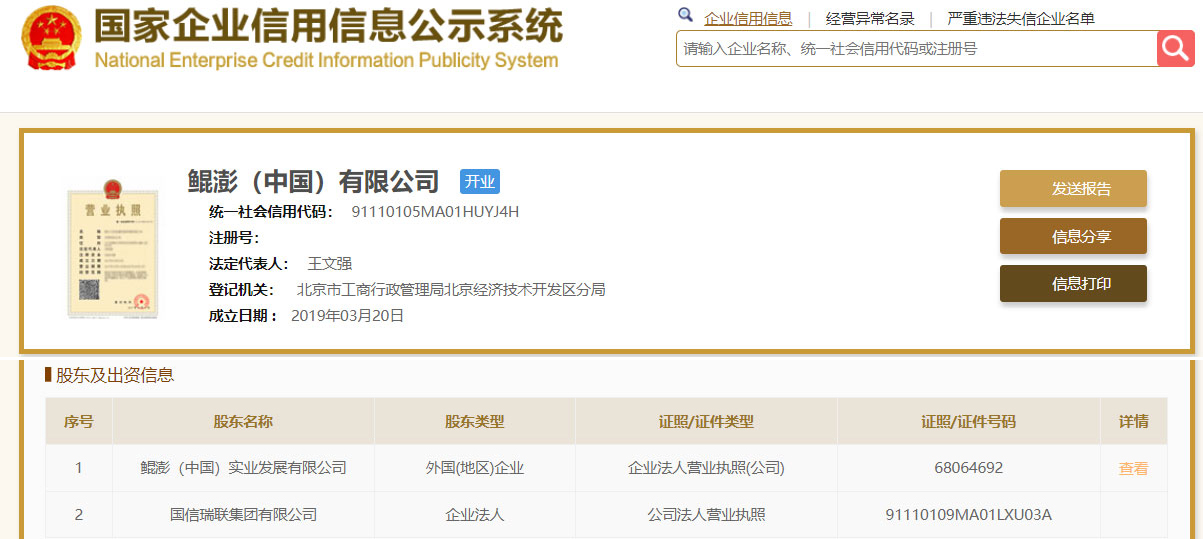Click the company name 鲲澎（中国）有限公司 heading
The width and height of the screenshot is (1203, 539).
click(313, 181)
